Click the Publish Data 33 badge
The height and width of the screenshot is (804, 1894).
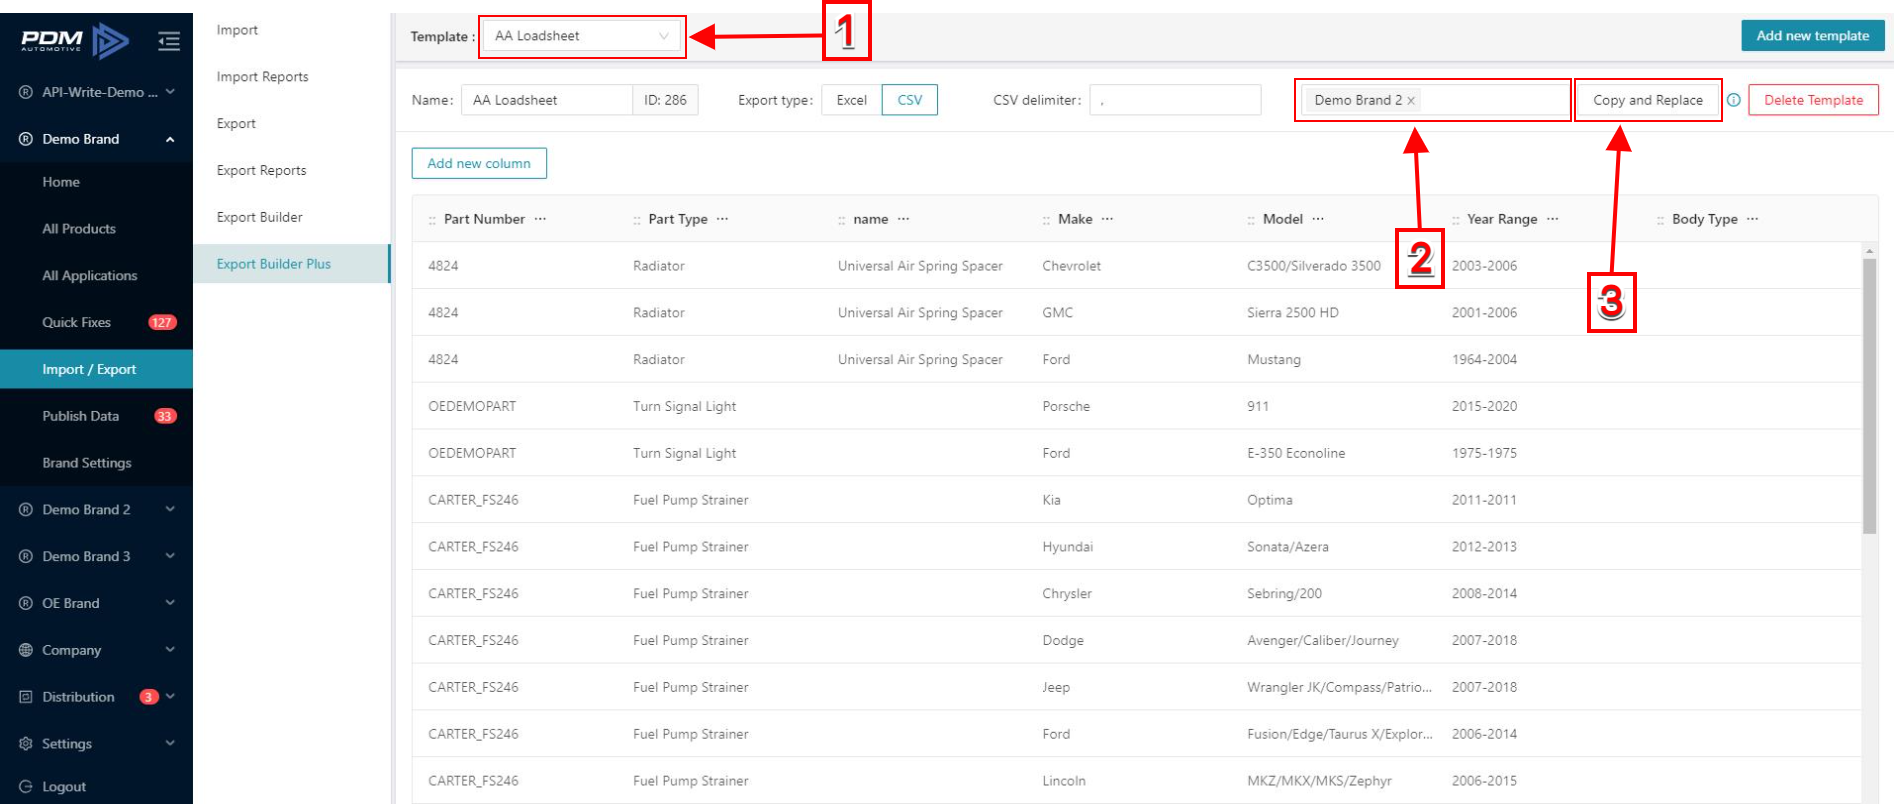165,416
